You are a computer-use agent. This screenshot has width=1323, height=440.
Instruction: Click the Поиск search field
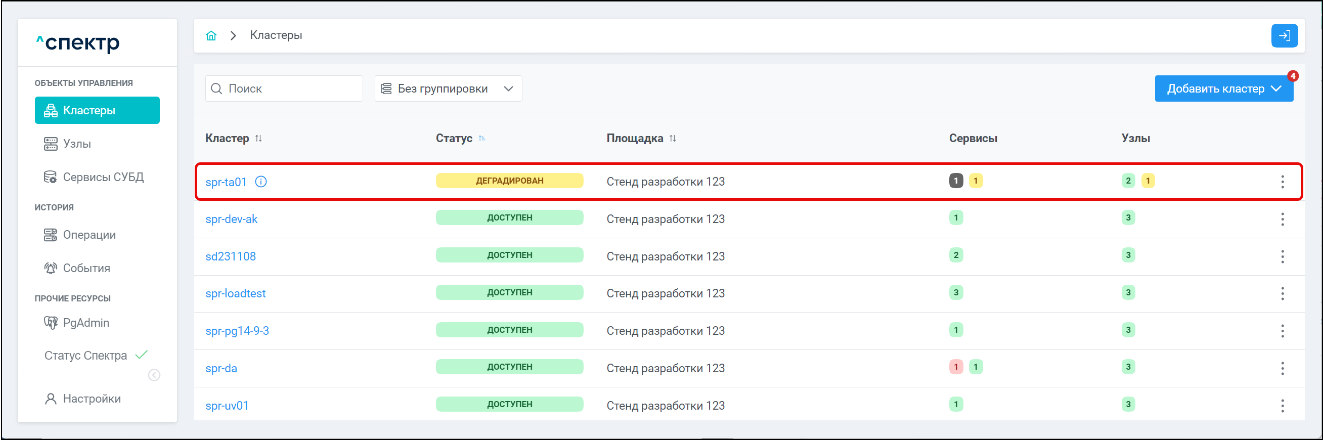pyautogui.click(x=284, y=89)
